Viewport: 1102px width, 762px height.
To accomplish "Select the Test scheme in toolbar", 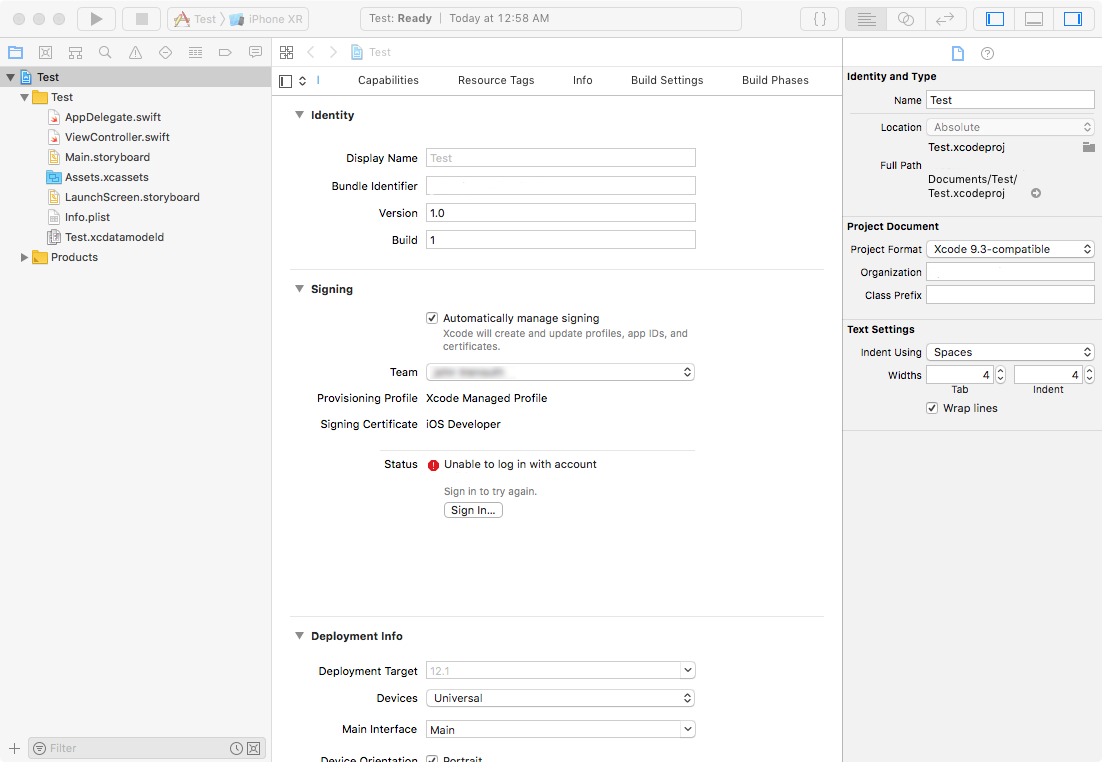I will coord(195,19).
